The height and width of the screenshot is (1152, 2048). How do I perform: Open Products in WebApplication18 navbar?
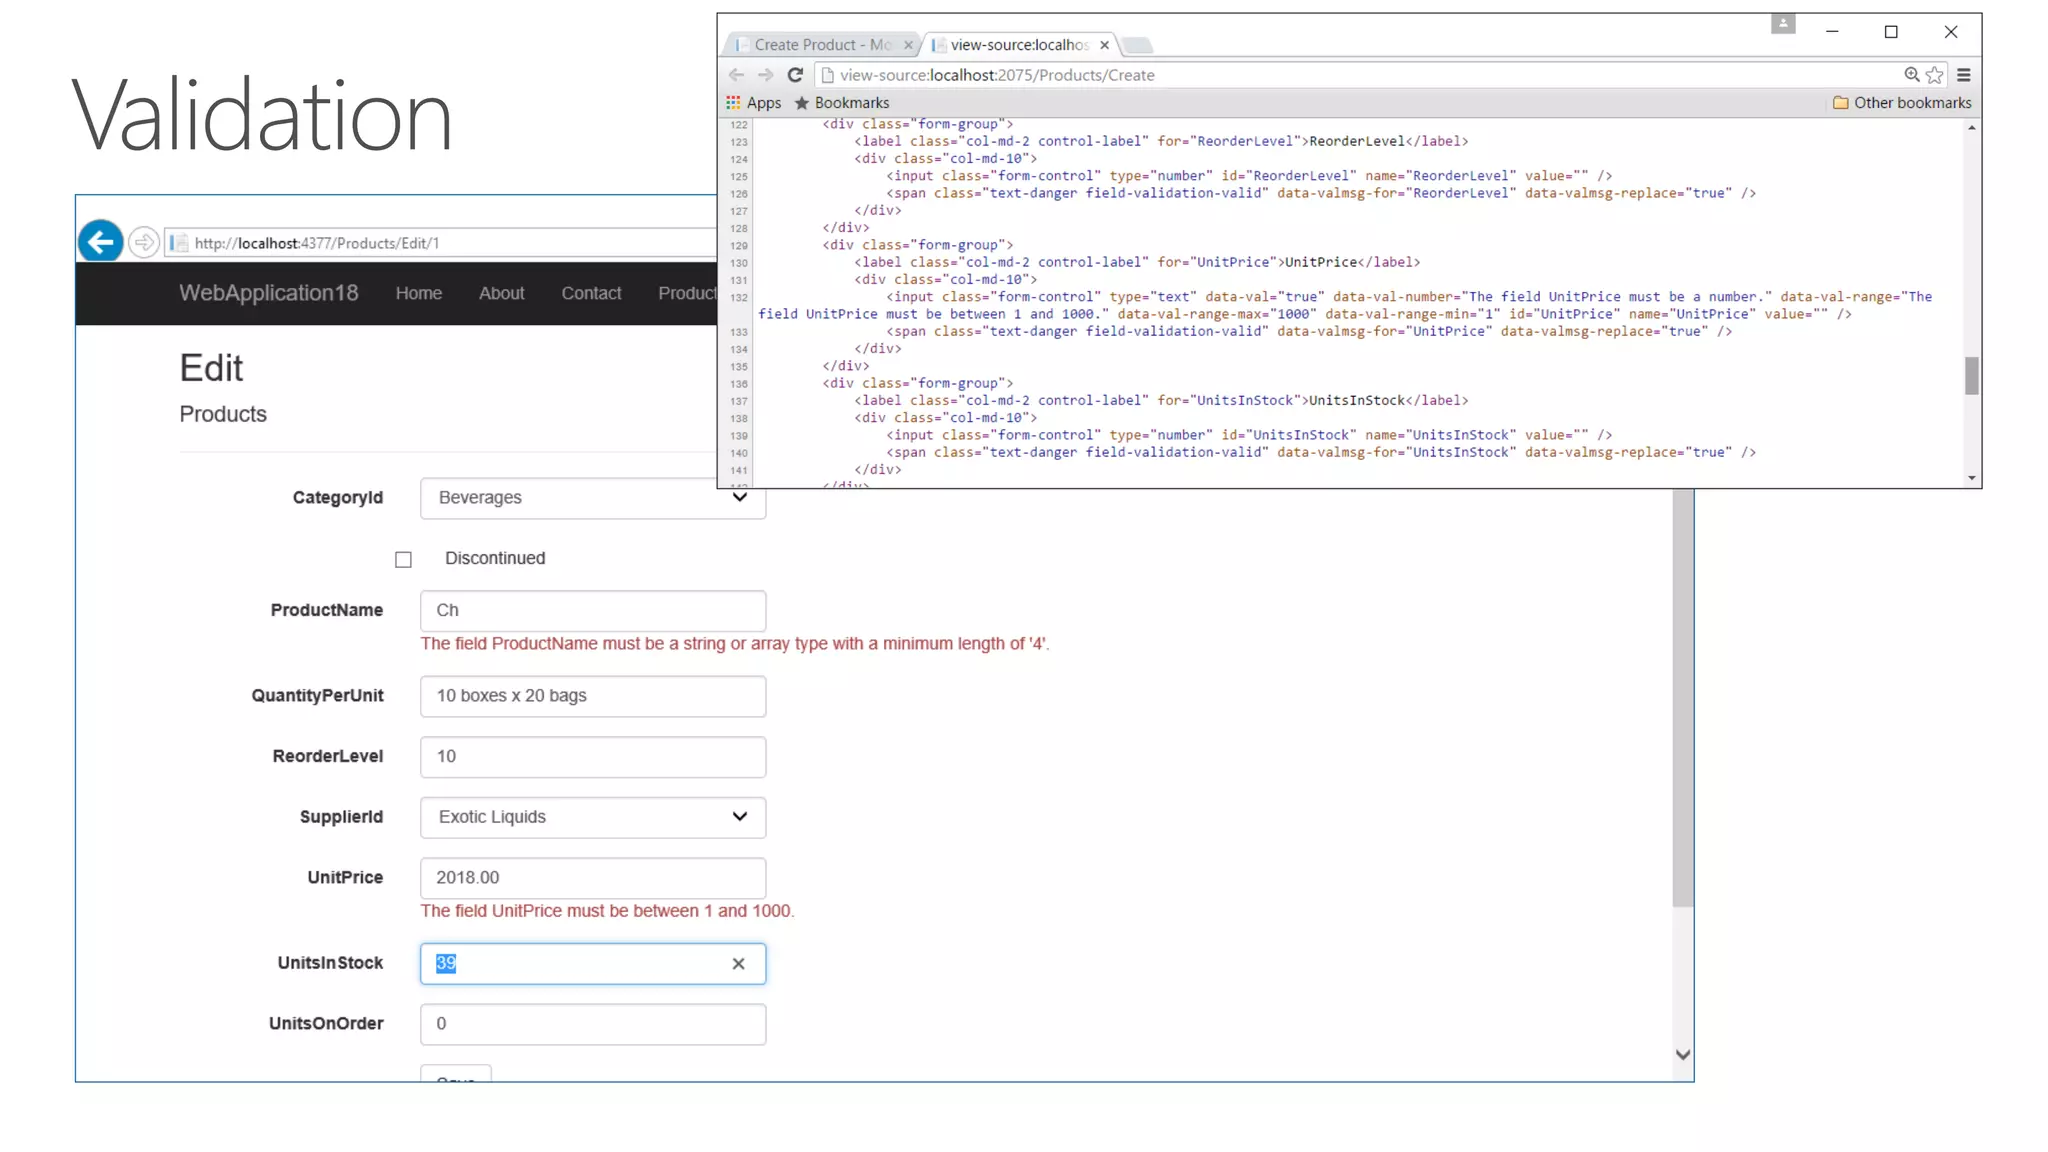click(687, 293)
